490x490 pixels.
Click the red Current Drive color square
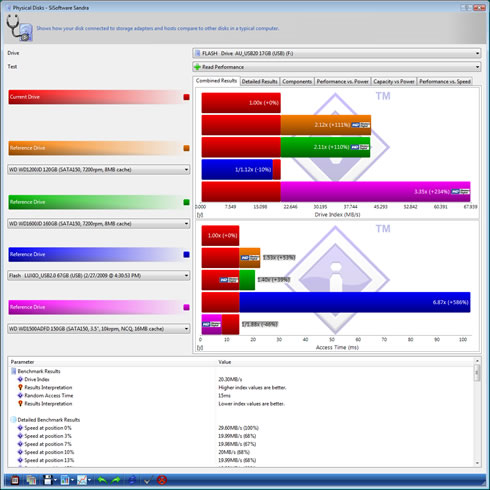tap(186, 97)
